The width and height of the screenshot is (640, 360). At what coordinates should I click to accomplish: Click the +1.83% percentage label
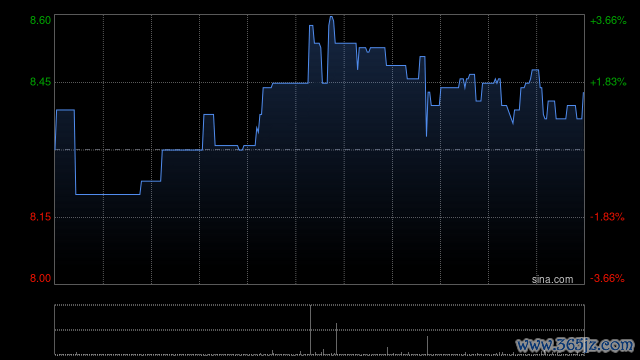(608, 82)
